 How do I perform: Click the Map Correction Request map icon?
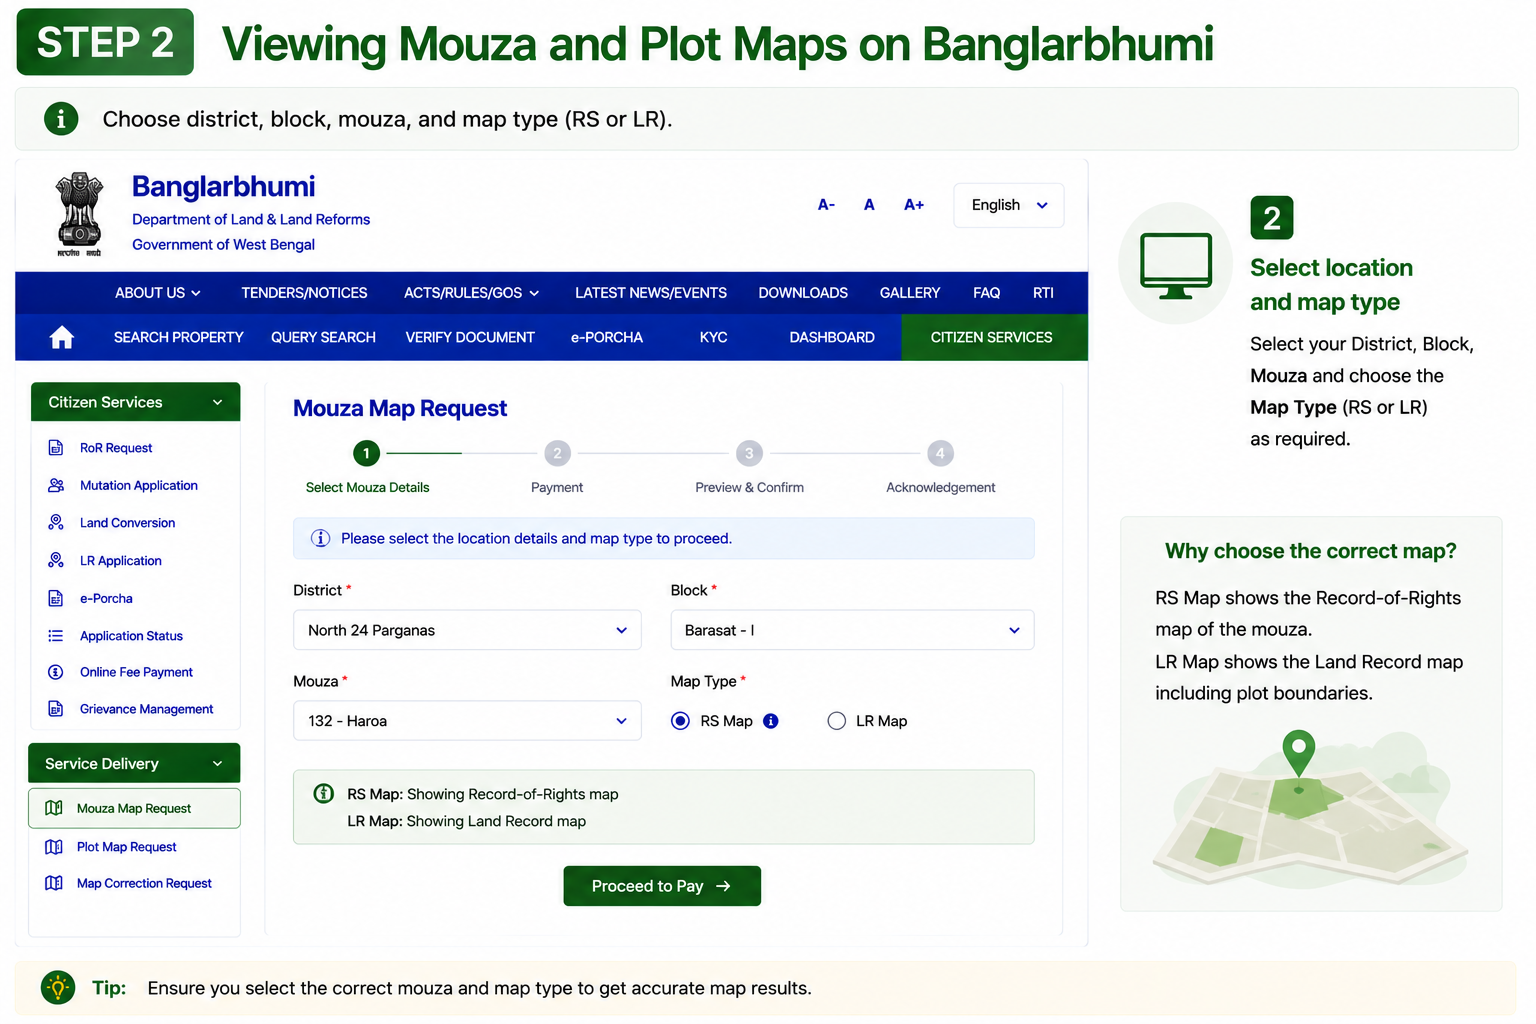pyautogui.click(x=54, y=883)
